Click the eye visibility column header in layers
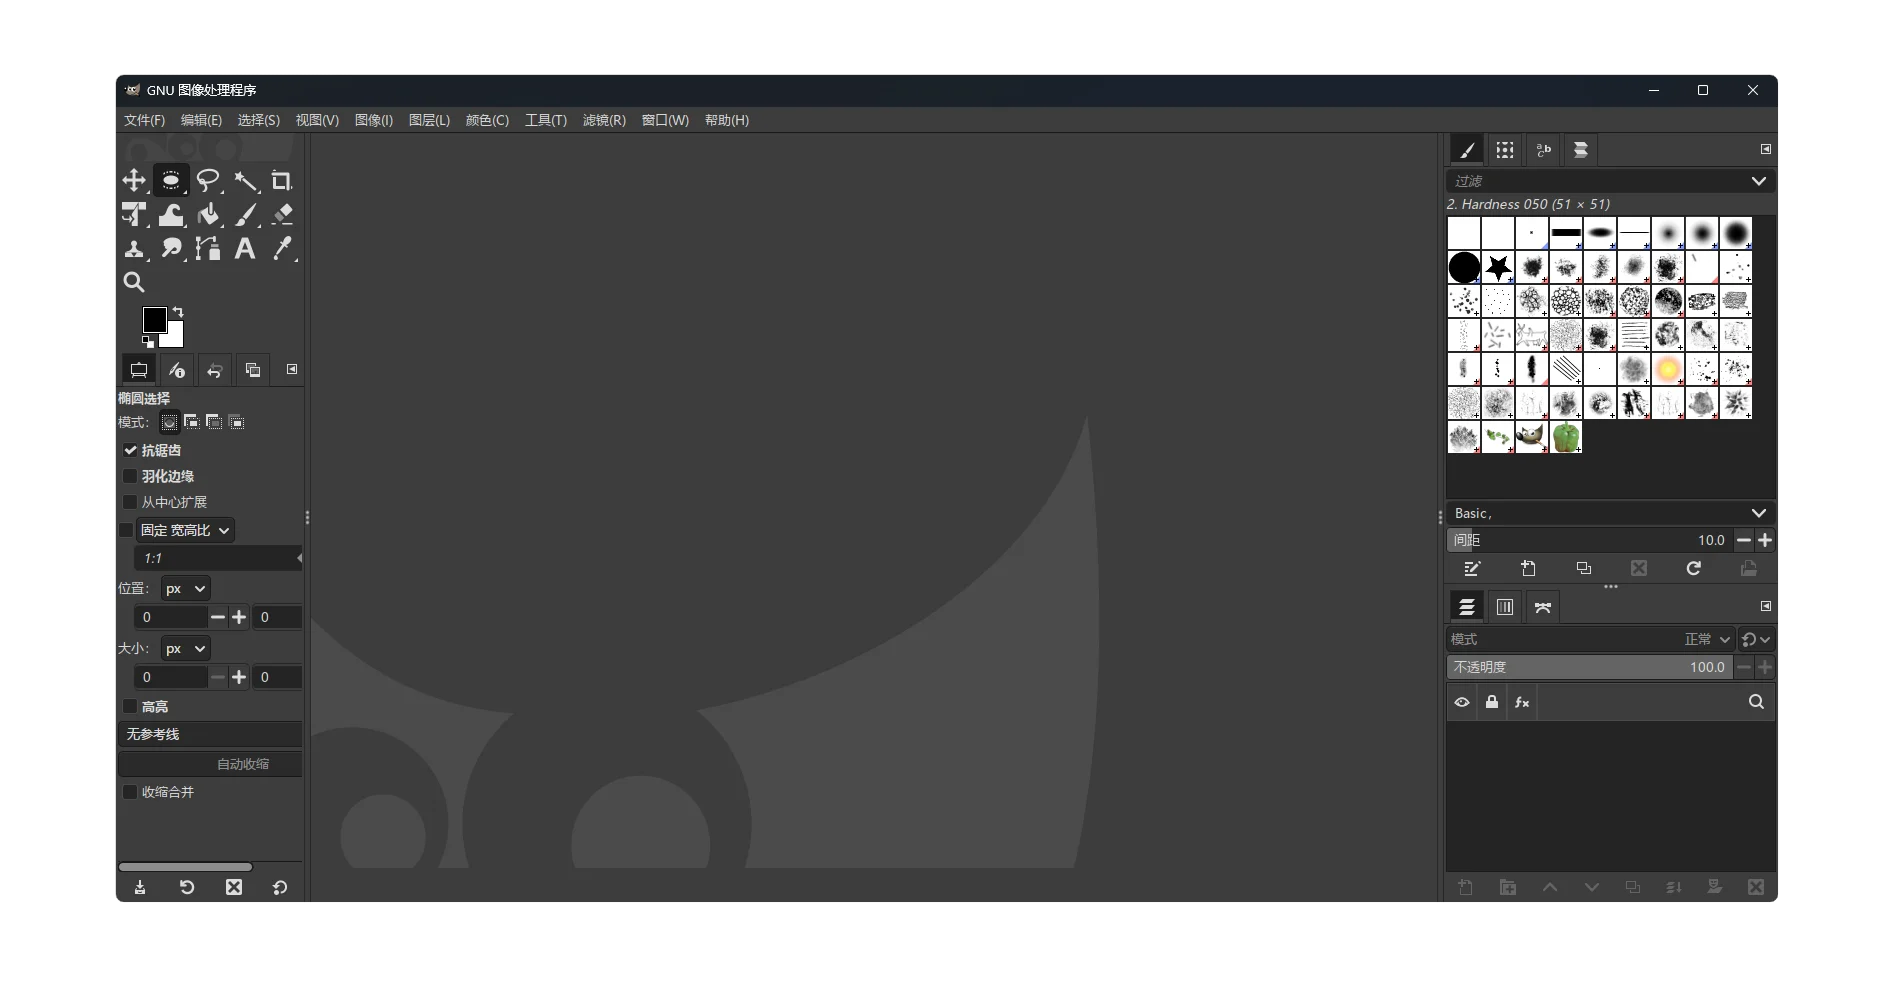 point(1462,702)
